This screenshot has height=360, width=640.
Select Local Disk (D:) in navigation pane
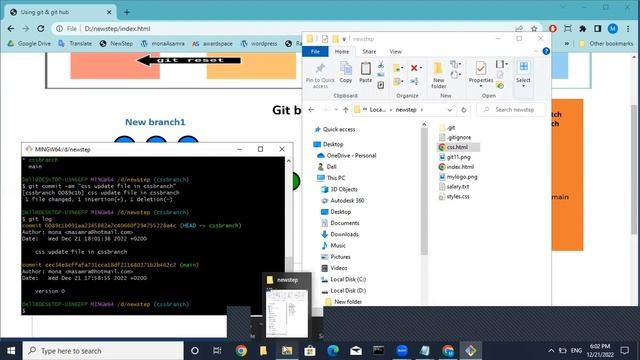[343, 290]
